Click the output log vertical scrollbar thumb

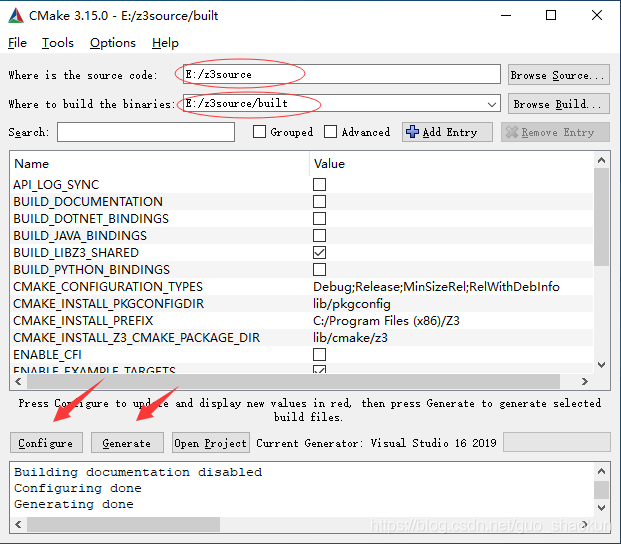click(x=602, y=490)
